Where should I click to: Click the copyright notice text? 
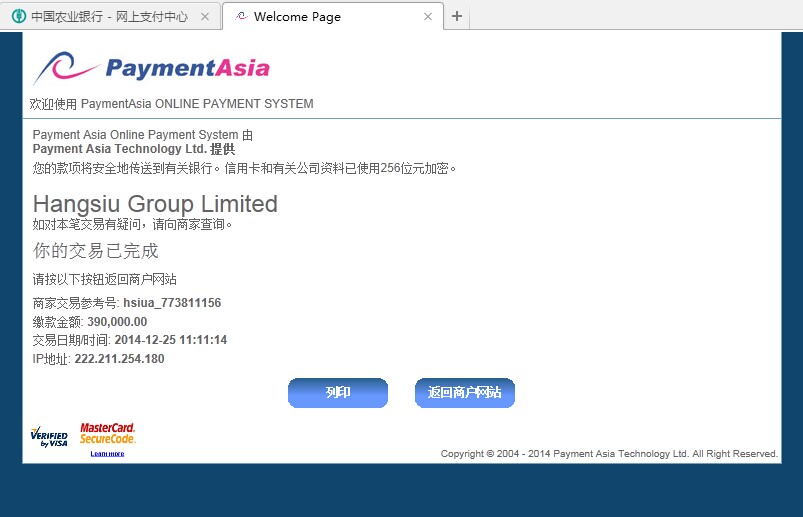coord(609,454)
